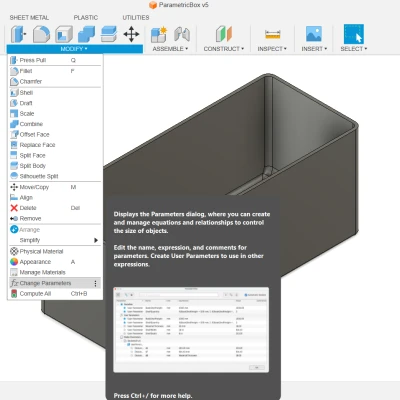Image resolution: width=400 pixels, height=400 pixels.
Task: Click the Parameters dialog preview thumbnail
Action: [x=191, y=330]
